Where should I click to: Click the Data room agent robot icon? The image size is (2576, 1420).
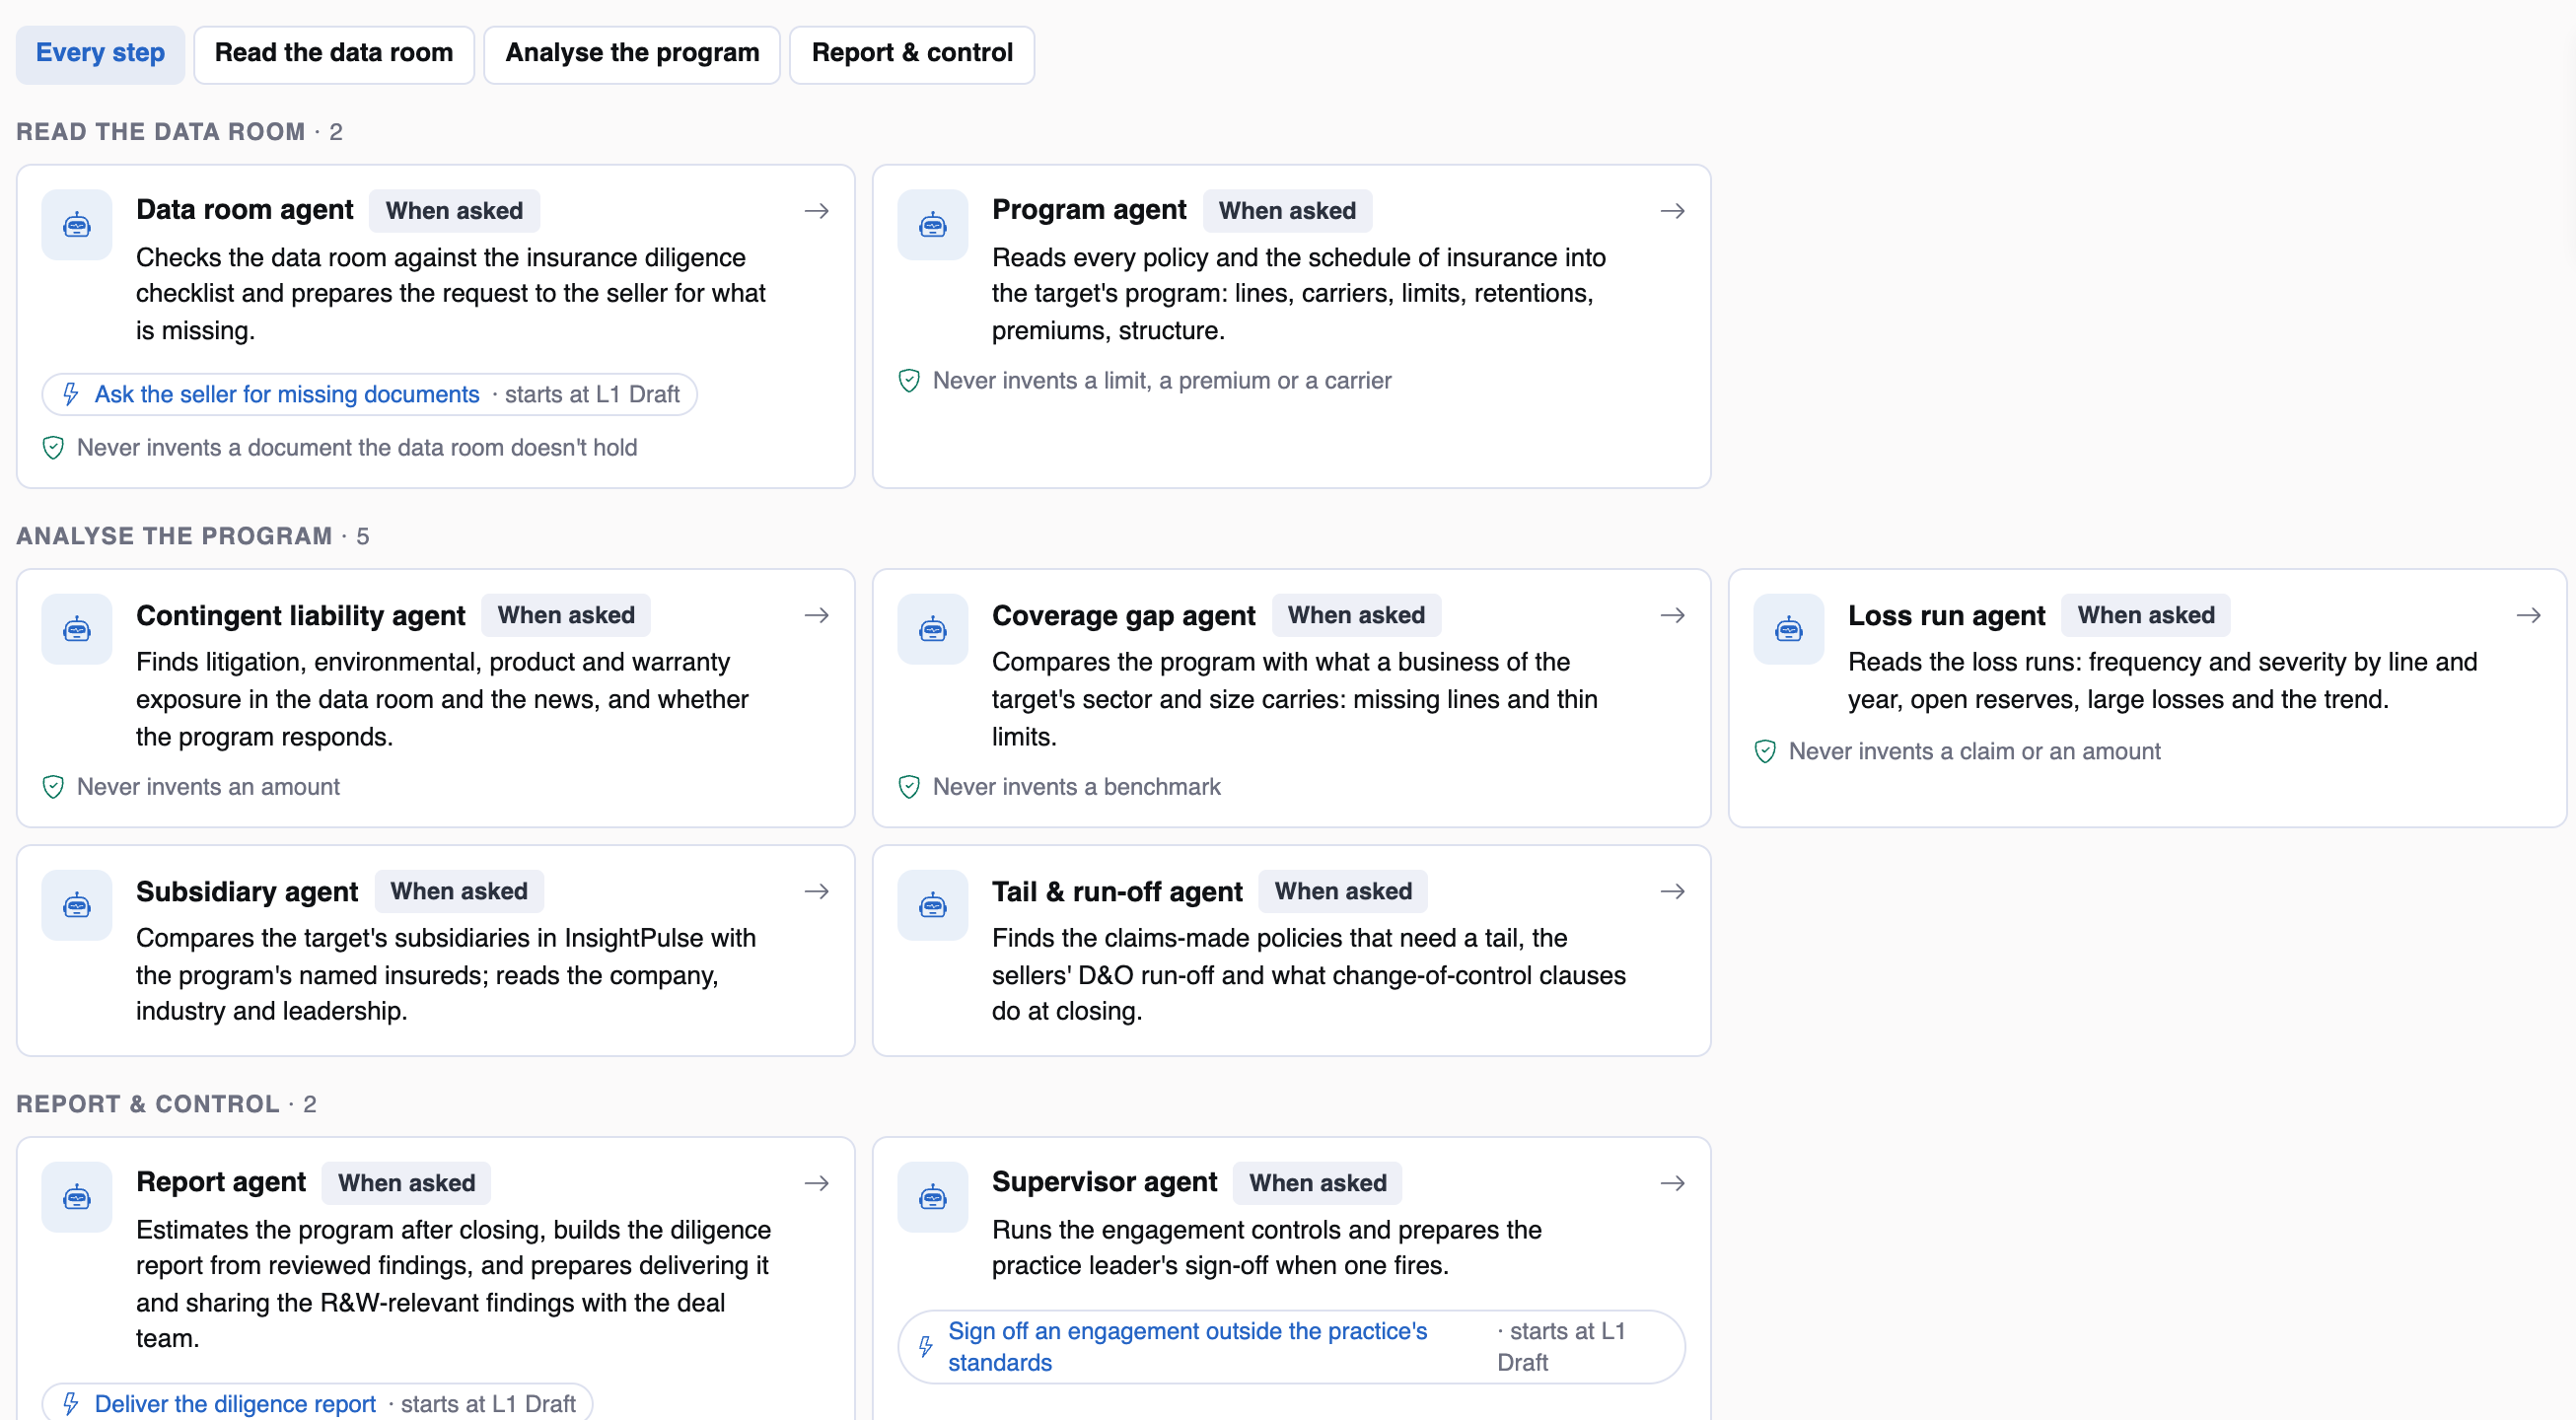[77, 225]
